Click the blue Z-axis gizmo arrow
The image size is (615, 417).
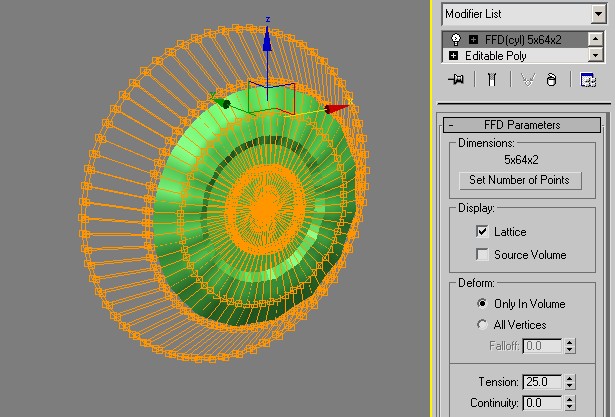(x=267, y=37)
